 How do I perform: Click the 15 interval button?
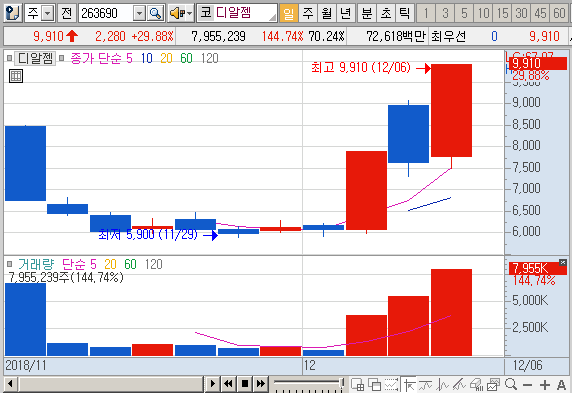point(502,14)
